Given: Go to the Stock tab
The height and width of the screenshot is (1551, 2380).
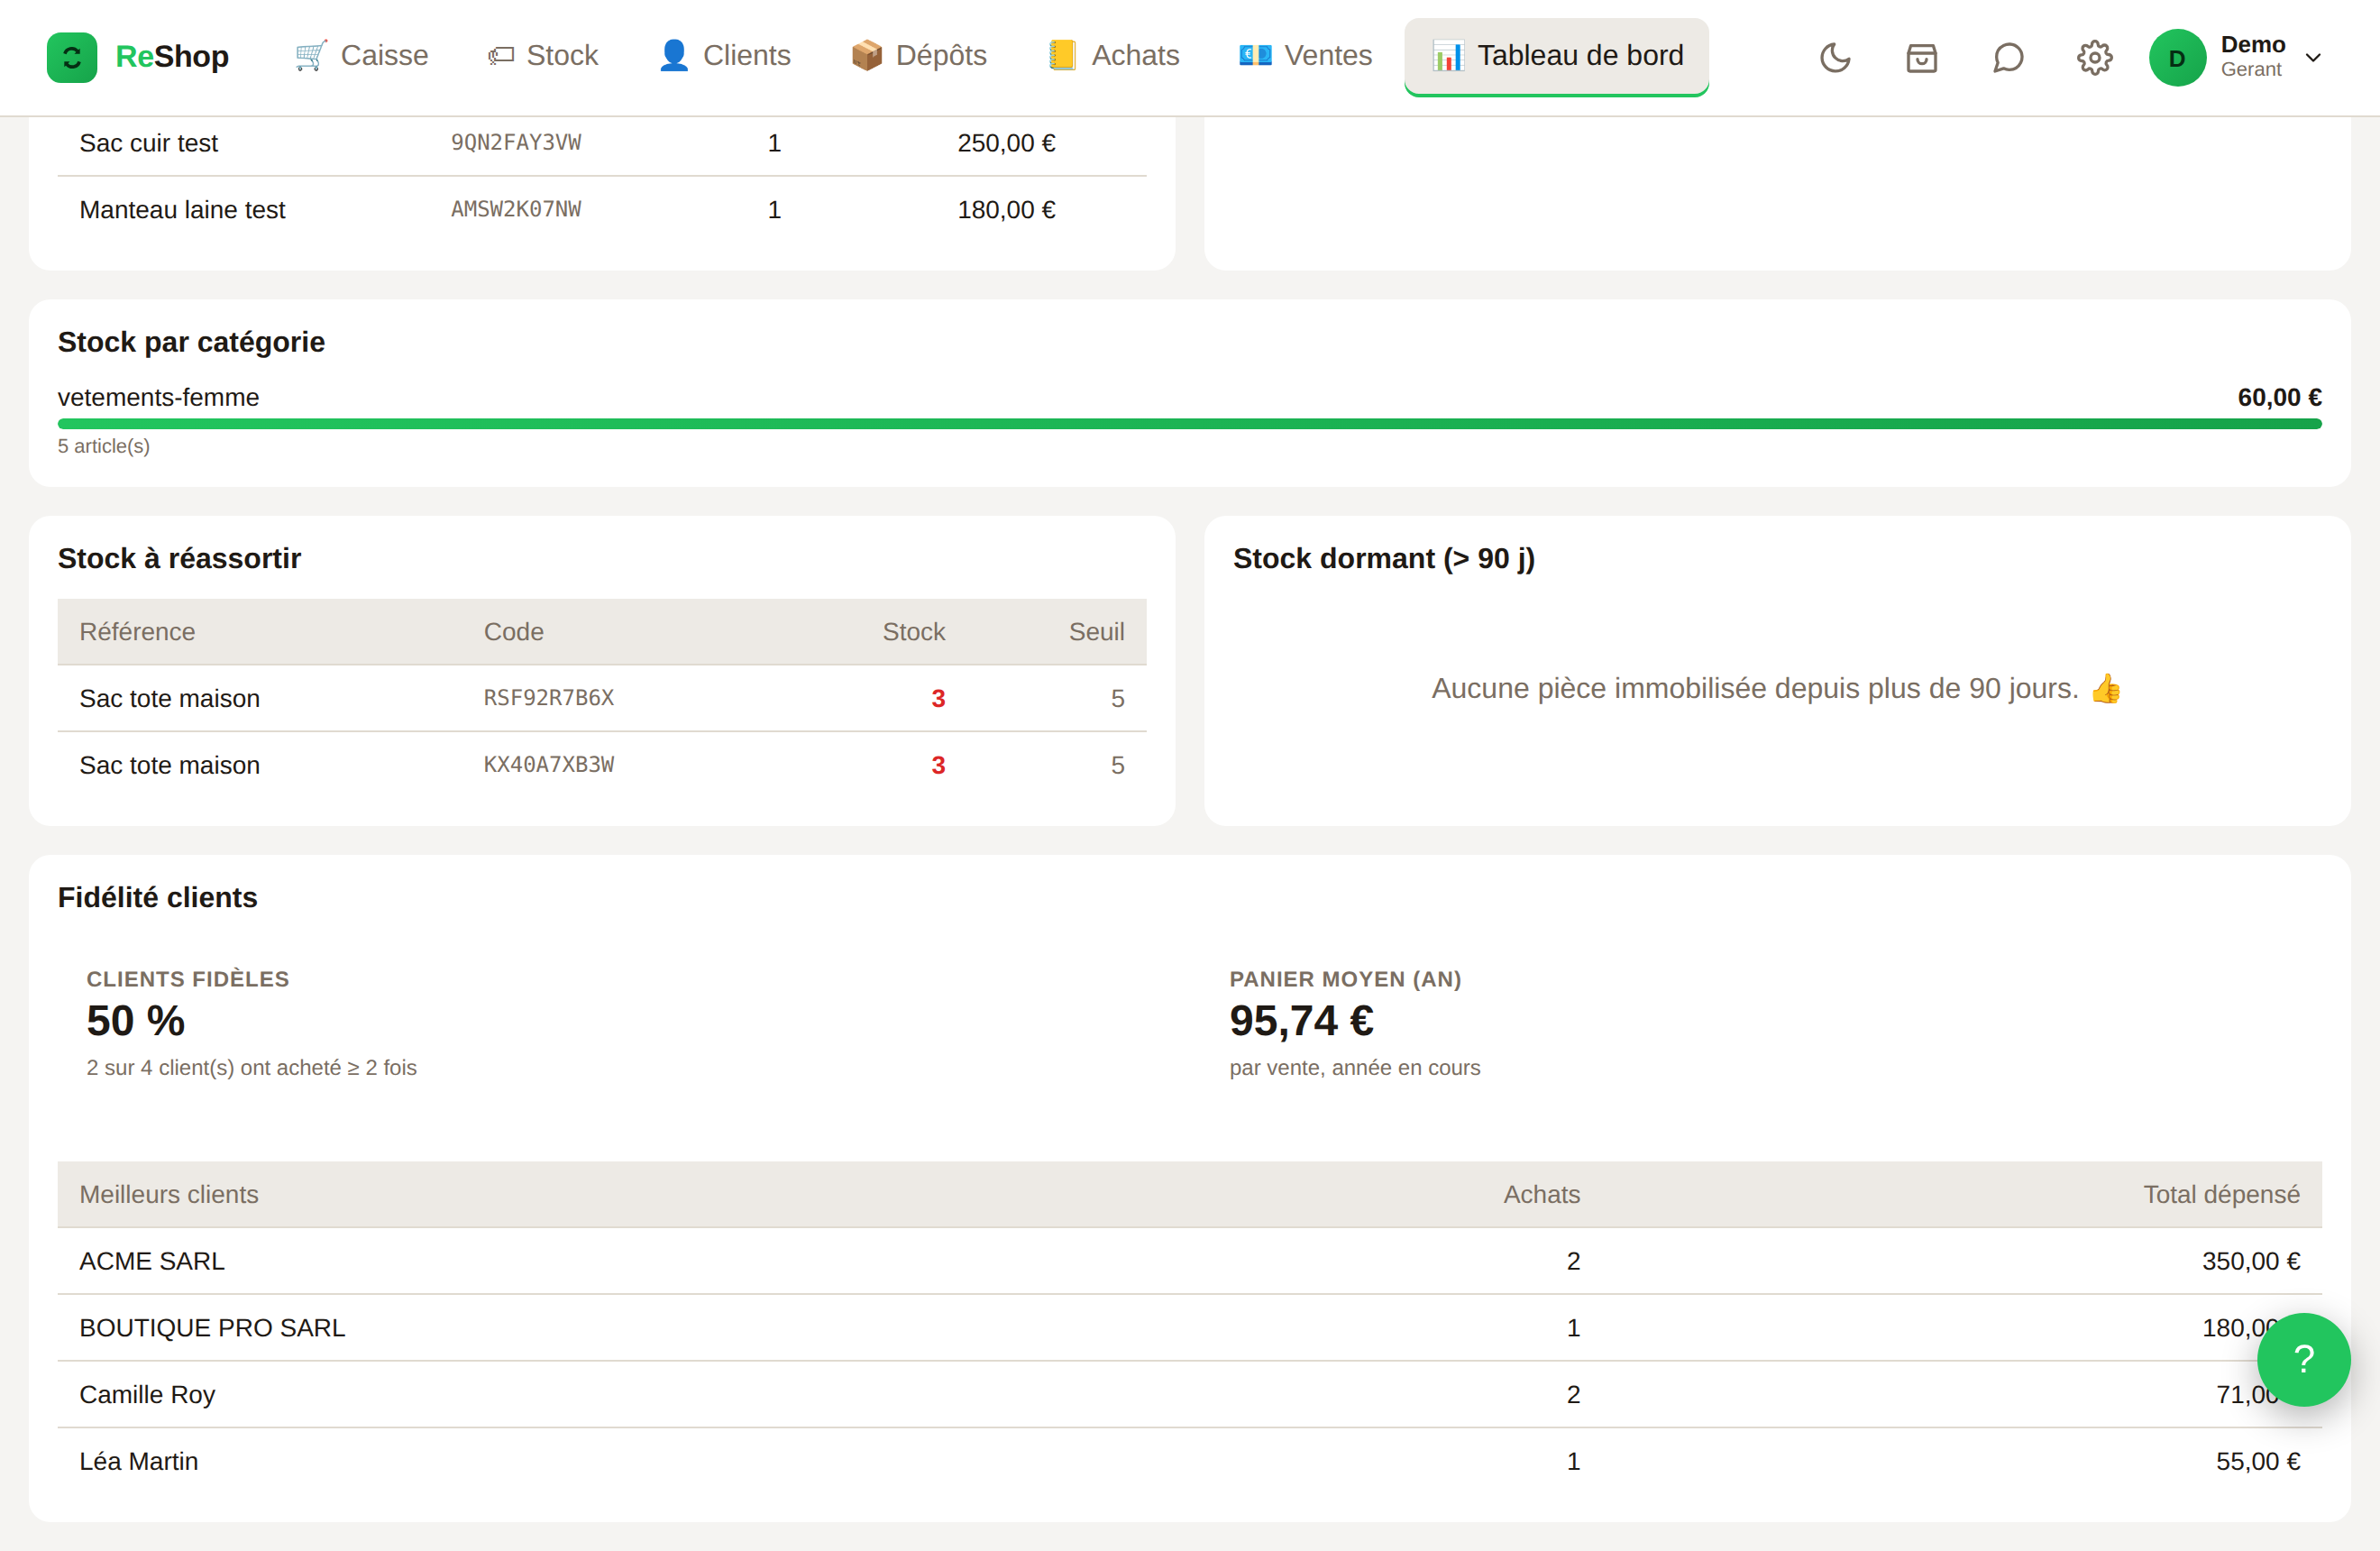Looking at the screenshot, I should (543, 56).
